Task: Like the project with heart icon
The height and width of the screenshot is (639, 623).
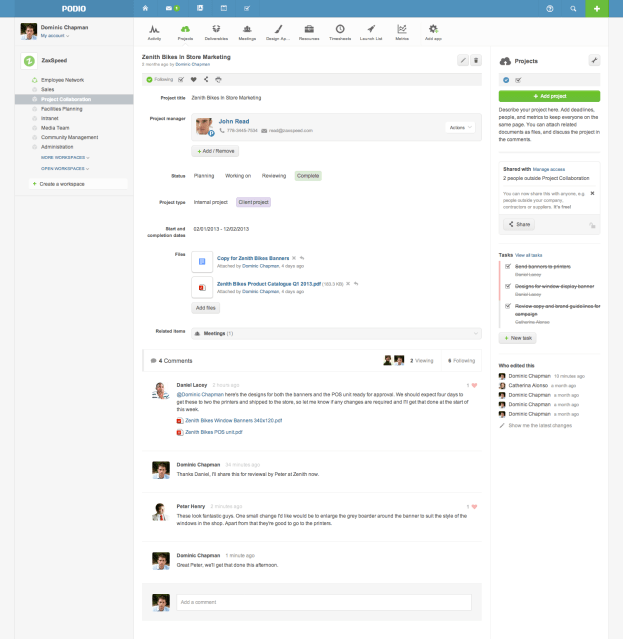Action: coord(194,79)
